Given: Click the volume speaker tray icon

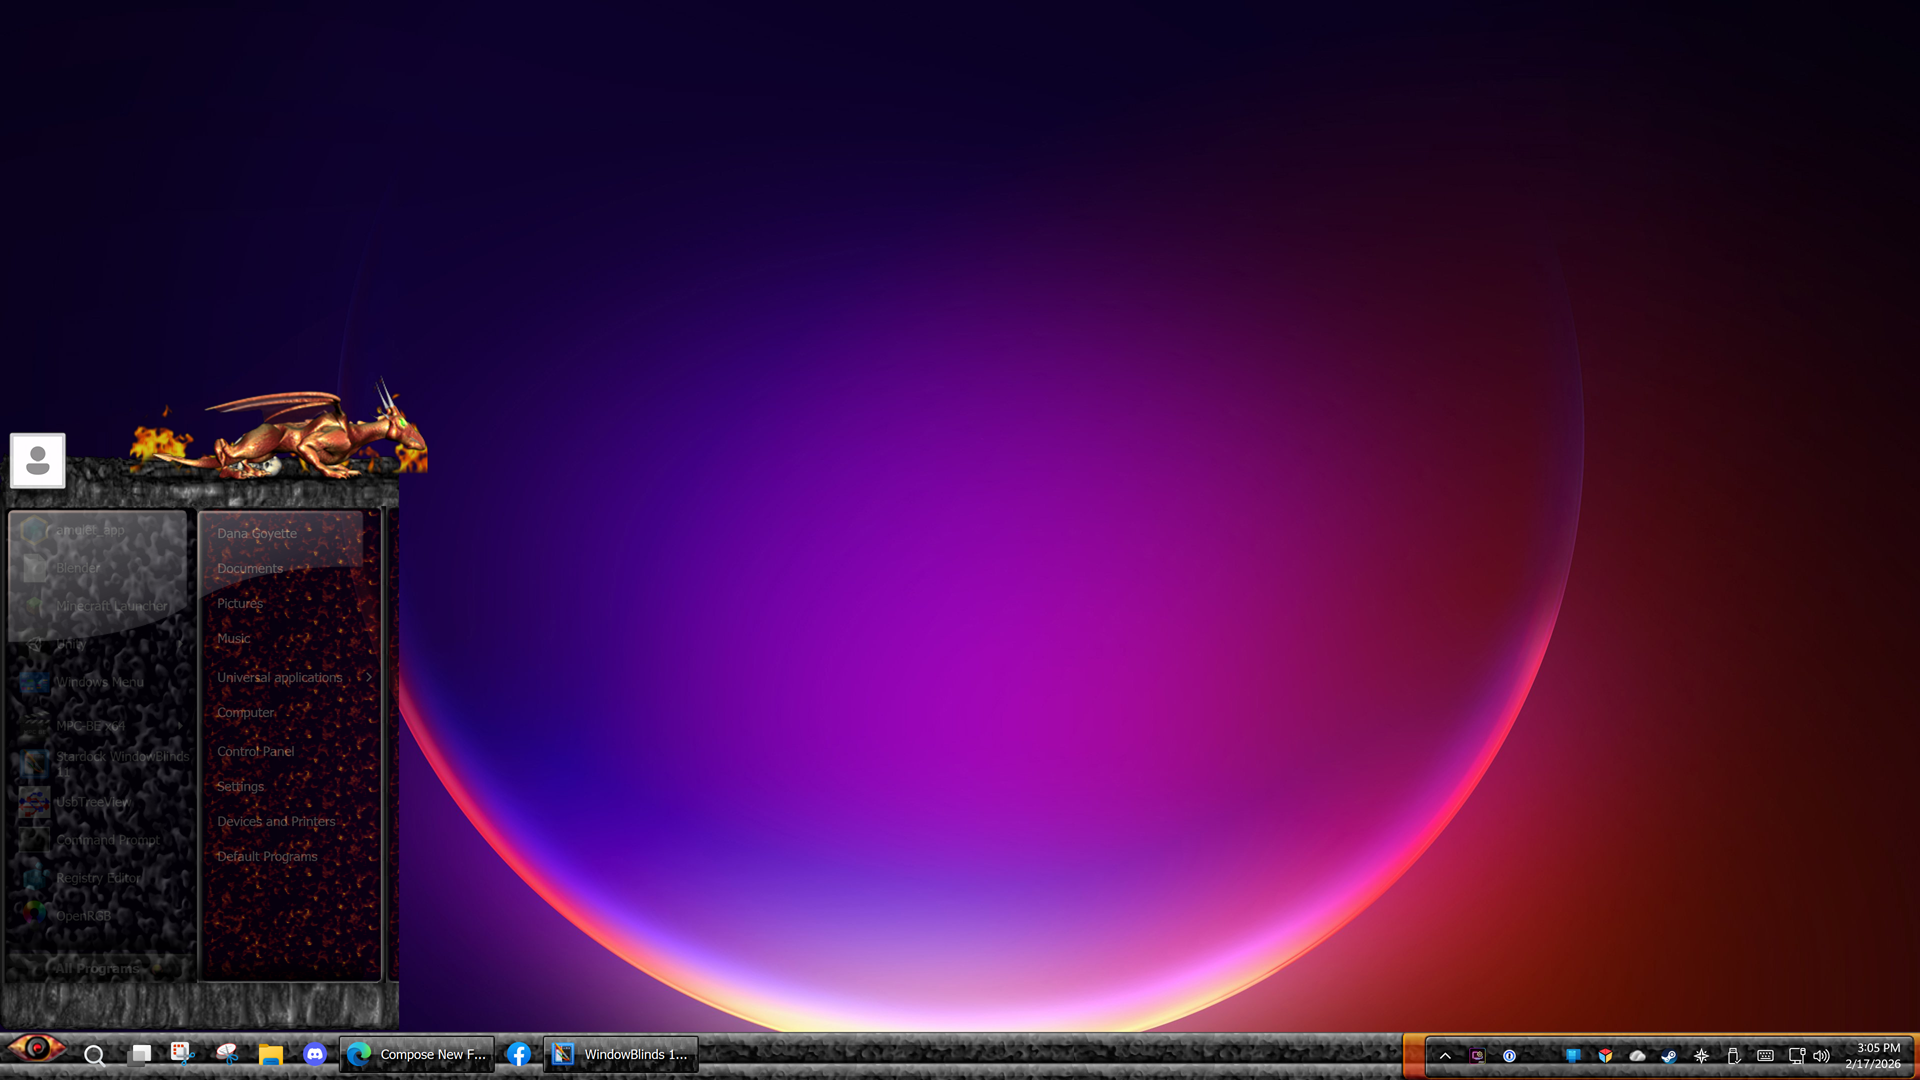Looking at the screenshot, I should click(1821, 1055).
